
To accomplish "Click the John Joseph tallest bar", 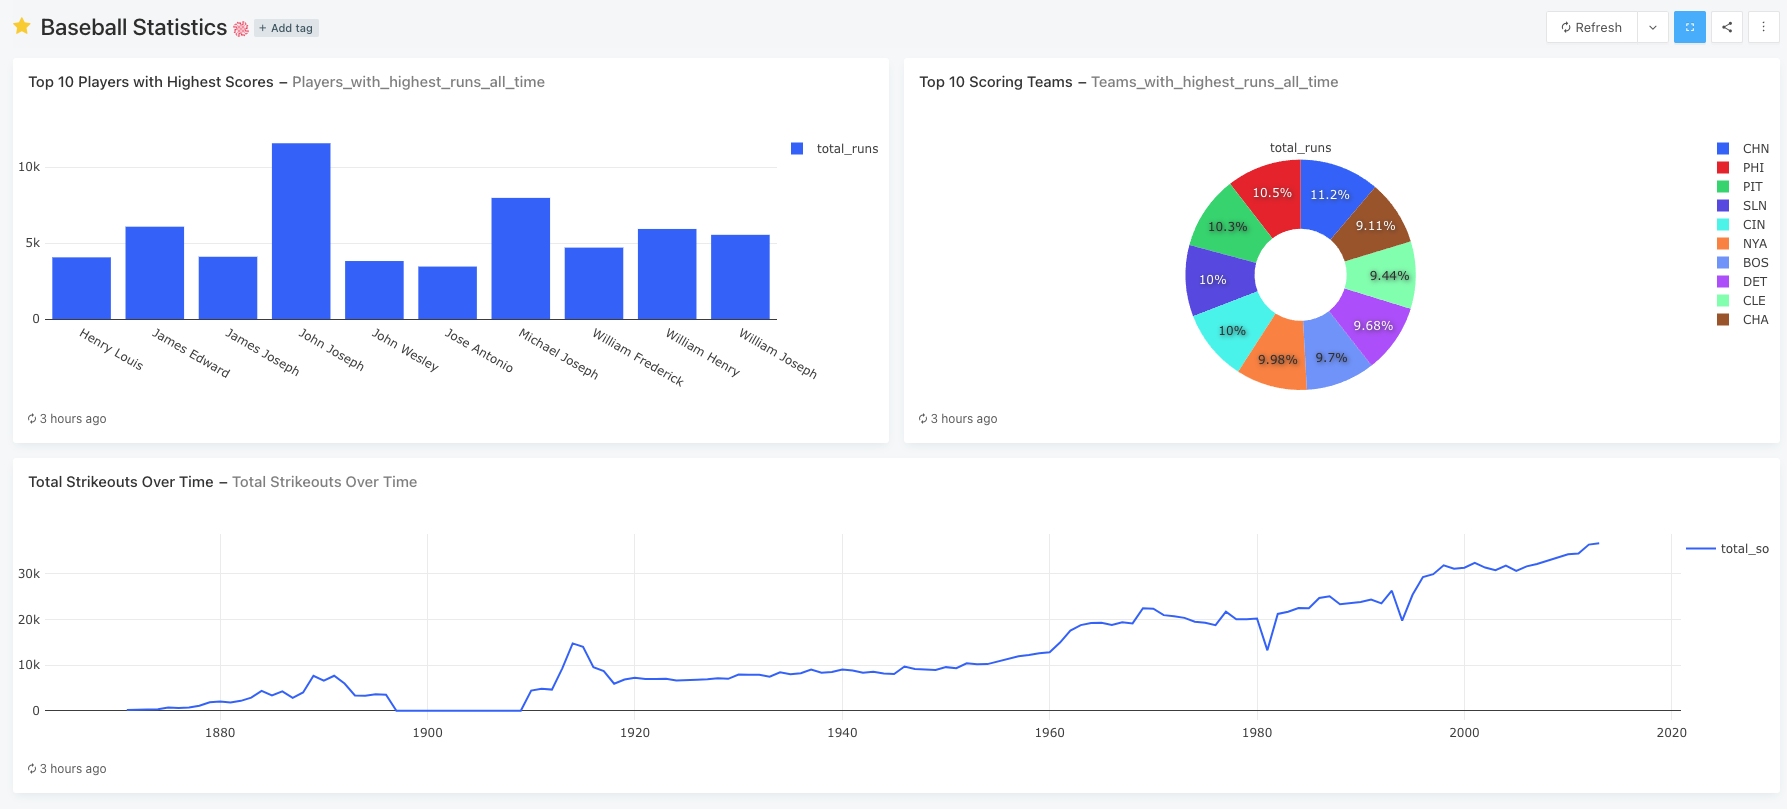I will [x=301, y=231].
